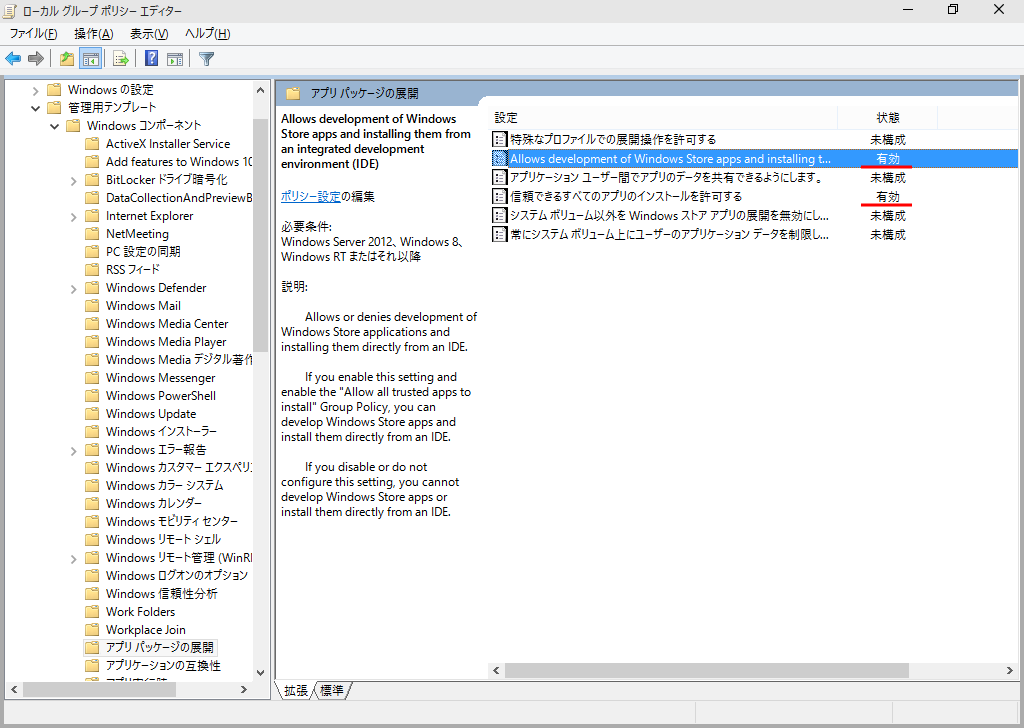Toggle the action pane toolbar icon

(175, 59)
